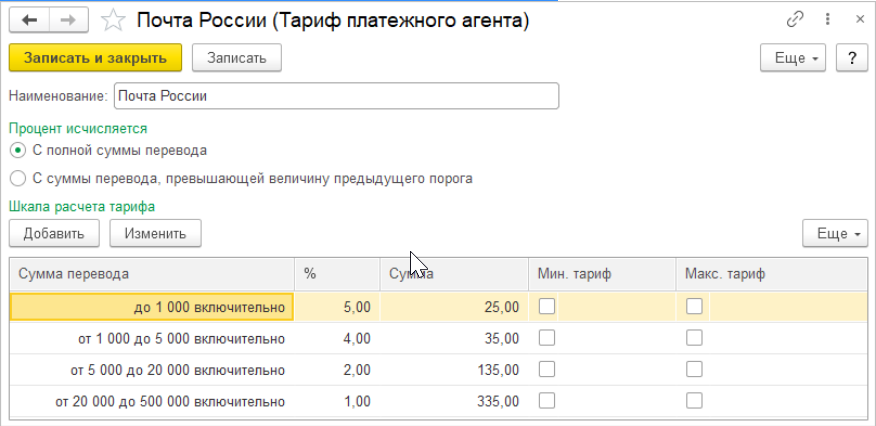Tick Мин. тариф checkbox in 1 000–5 000 row

pyautogui.click(x=547, y=338)
